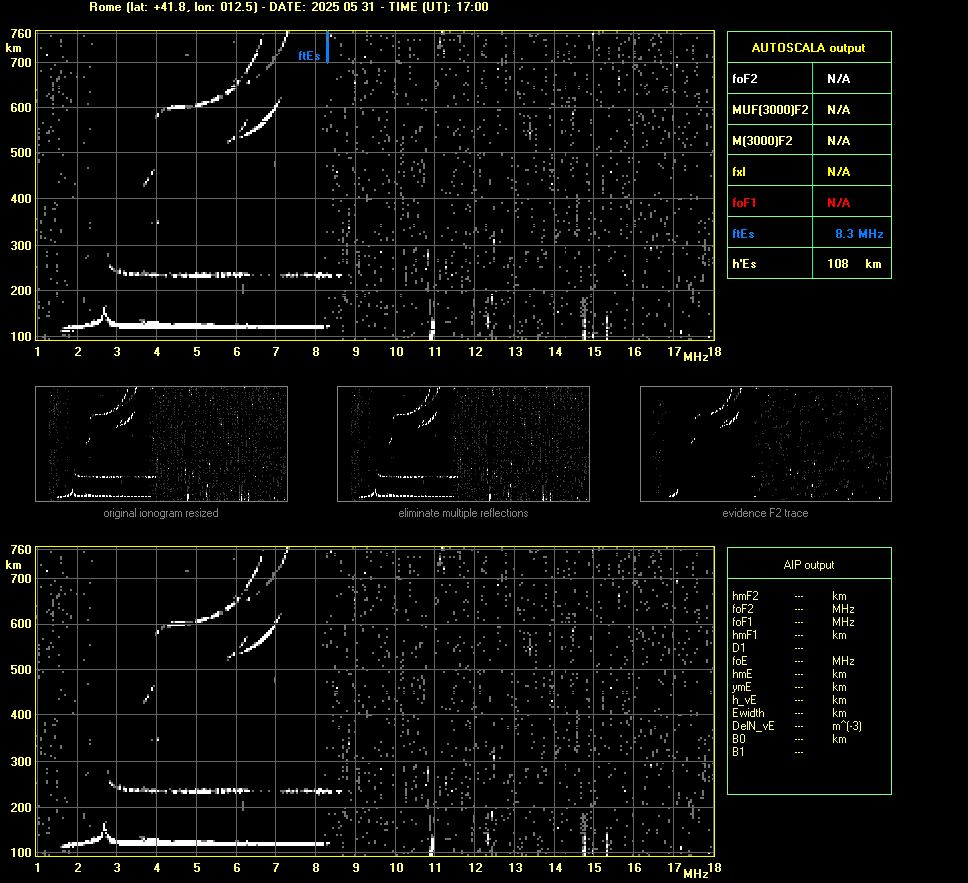Click the ftEs value '8.3 MHz'
This screenshot has width=968, height=883.
859,234
